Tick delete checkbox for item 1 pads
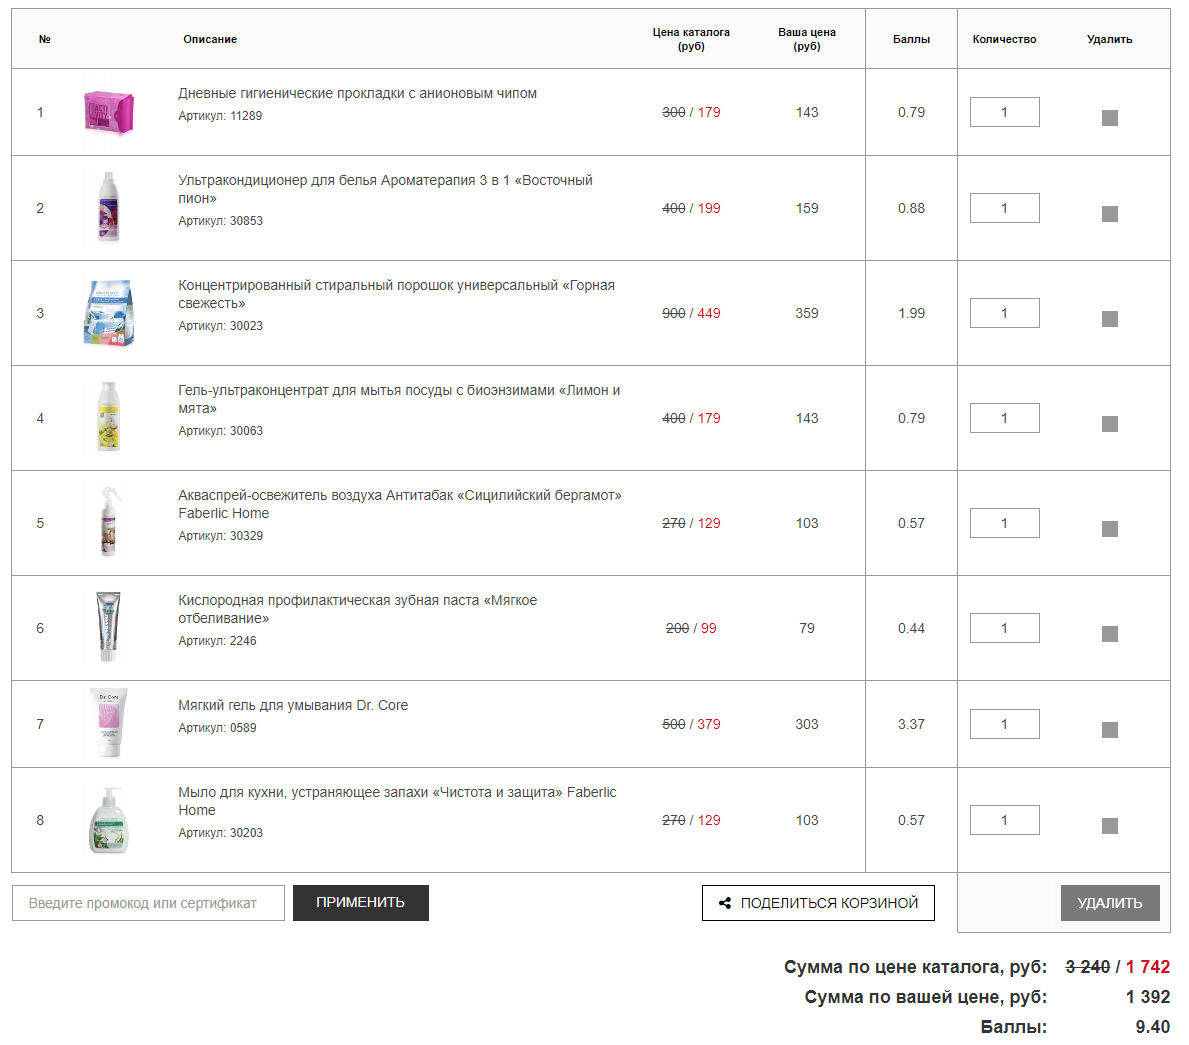The image size is (1189, 1045). 1109,118
